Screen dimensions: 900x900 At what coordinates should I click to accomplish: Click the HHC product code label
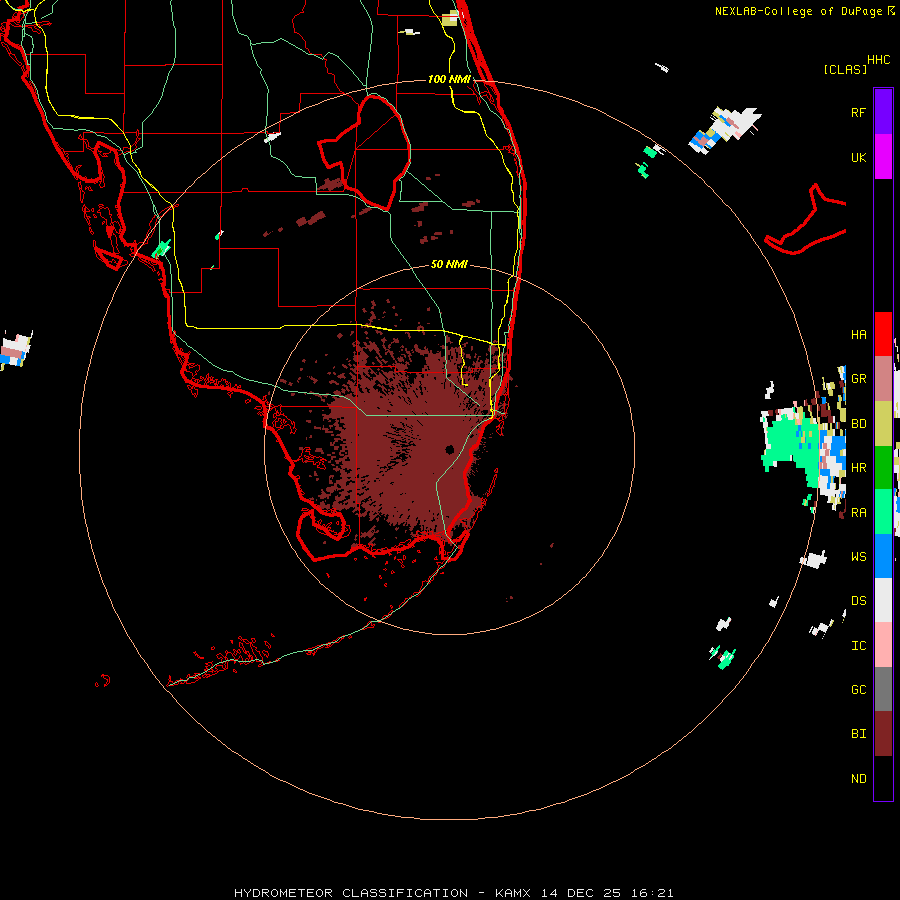(879, 60)
